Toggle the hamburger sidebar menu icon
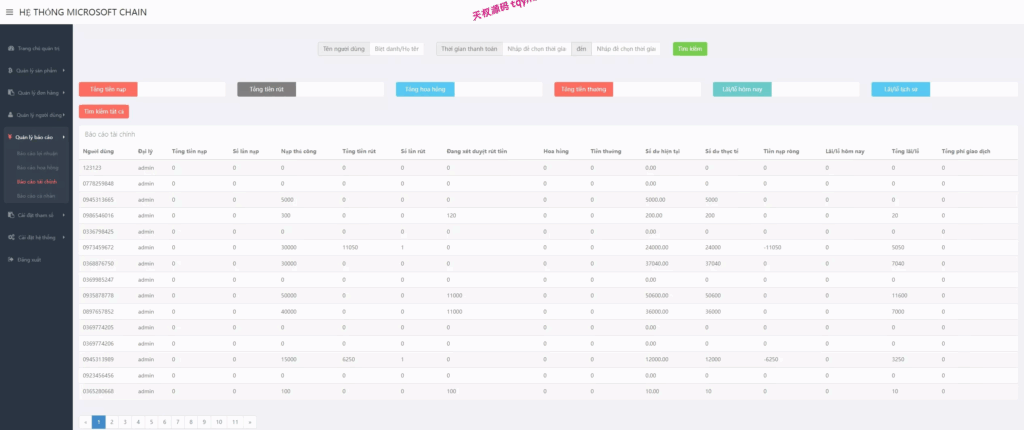 coord(9,12)
